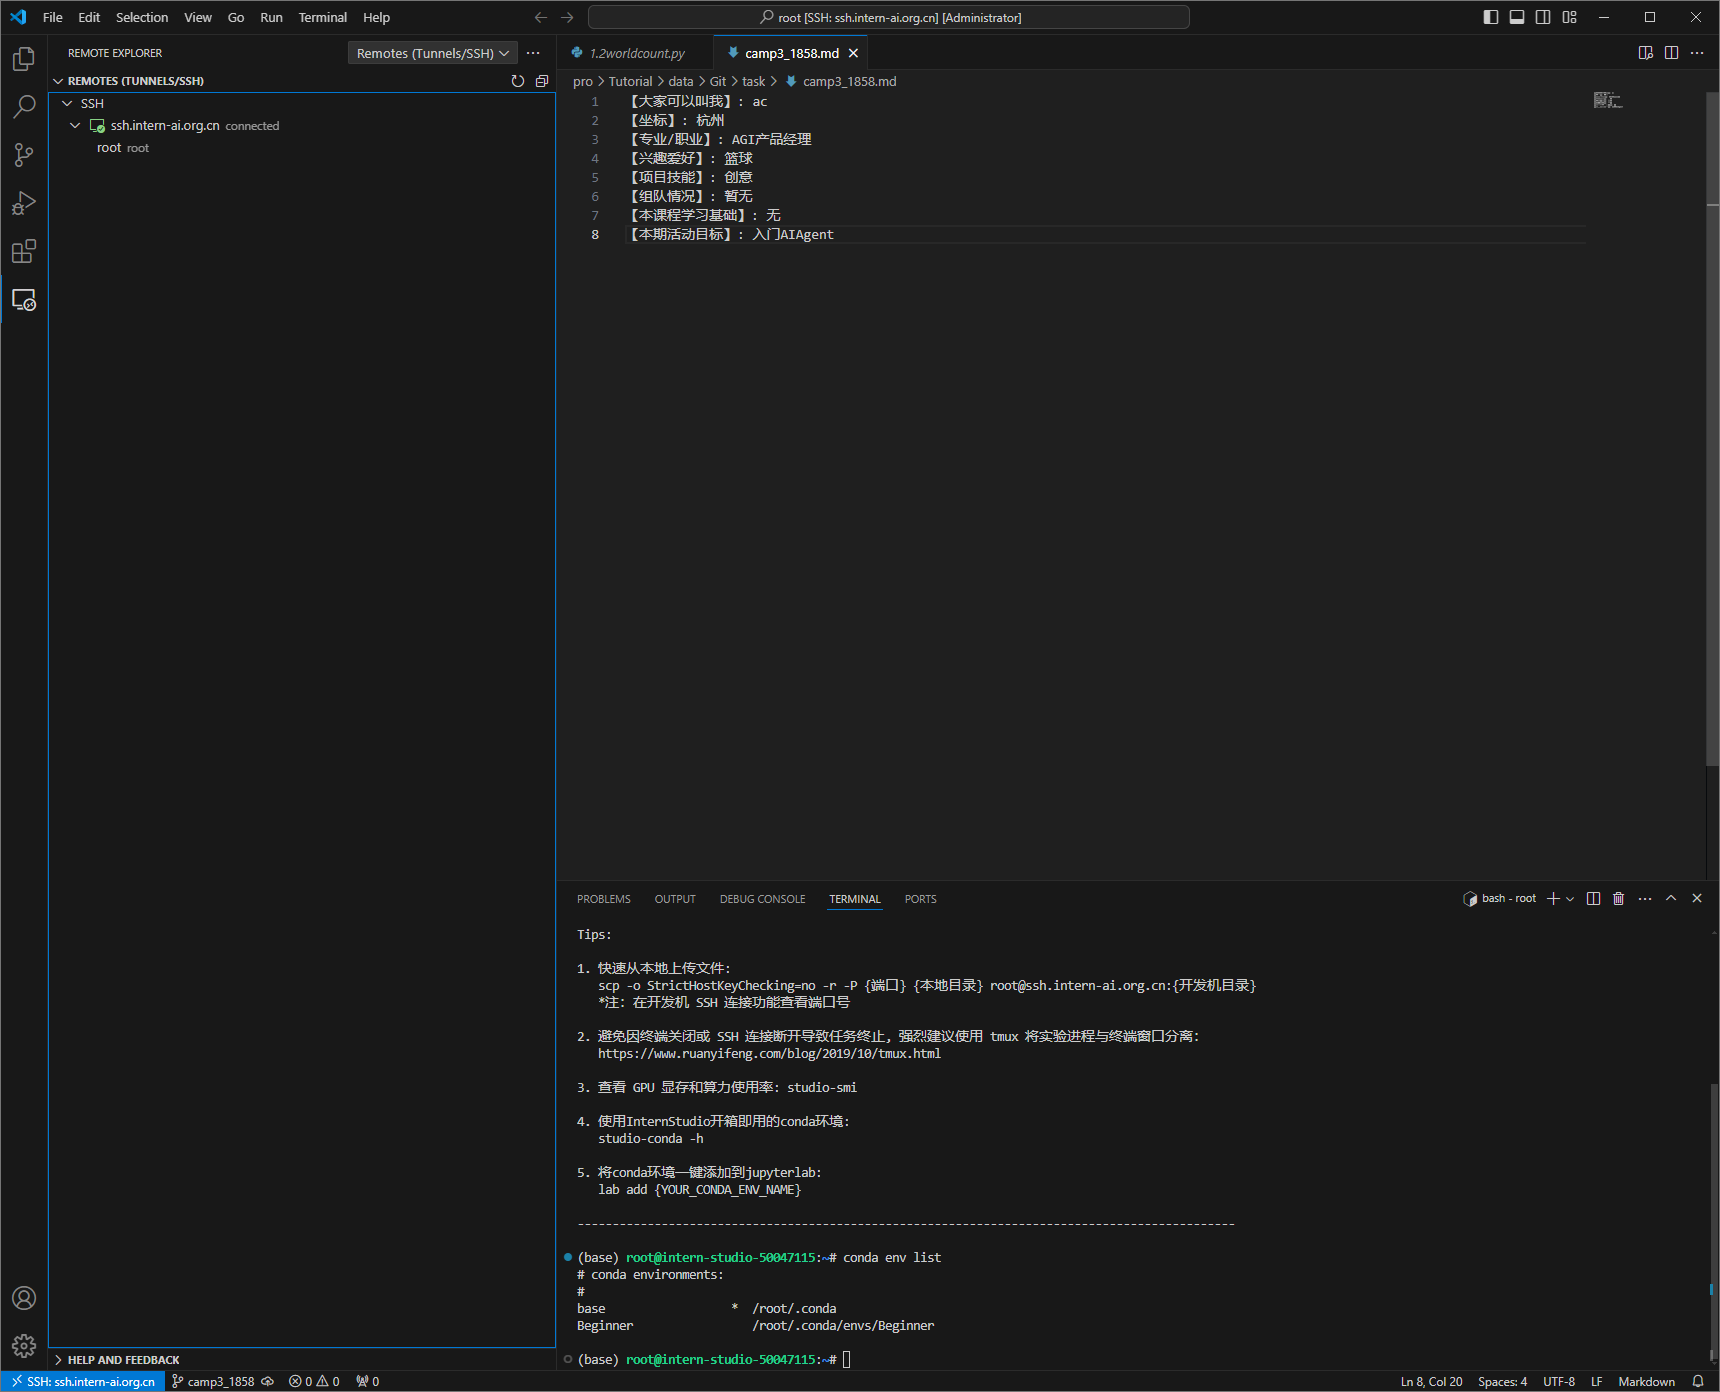Open the Terminal menu
Image resolution: width=1720 pixels, height=1392 pixels.
(322, 17)
